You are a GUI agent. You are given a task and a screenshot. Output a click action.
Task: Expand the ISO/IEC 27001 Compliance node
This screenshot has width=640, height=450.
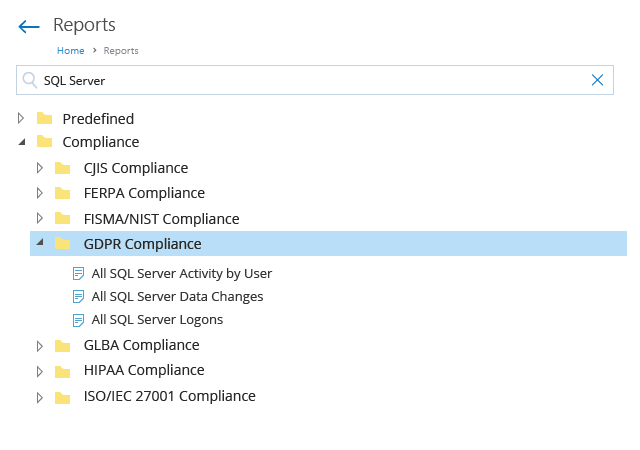pos(40,397)
